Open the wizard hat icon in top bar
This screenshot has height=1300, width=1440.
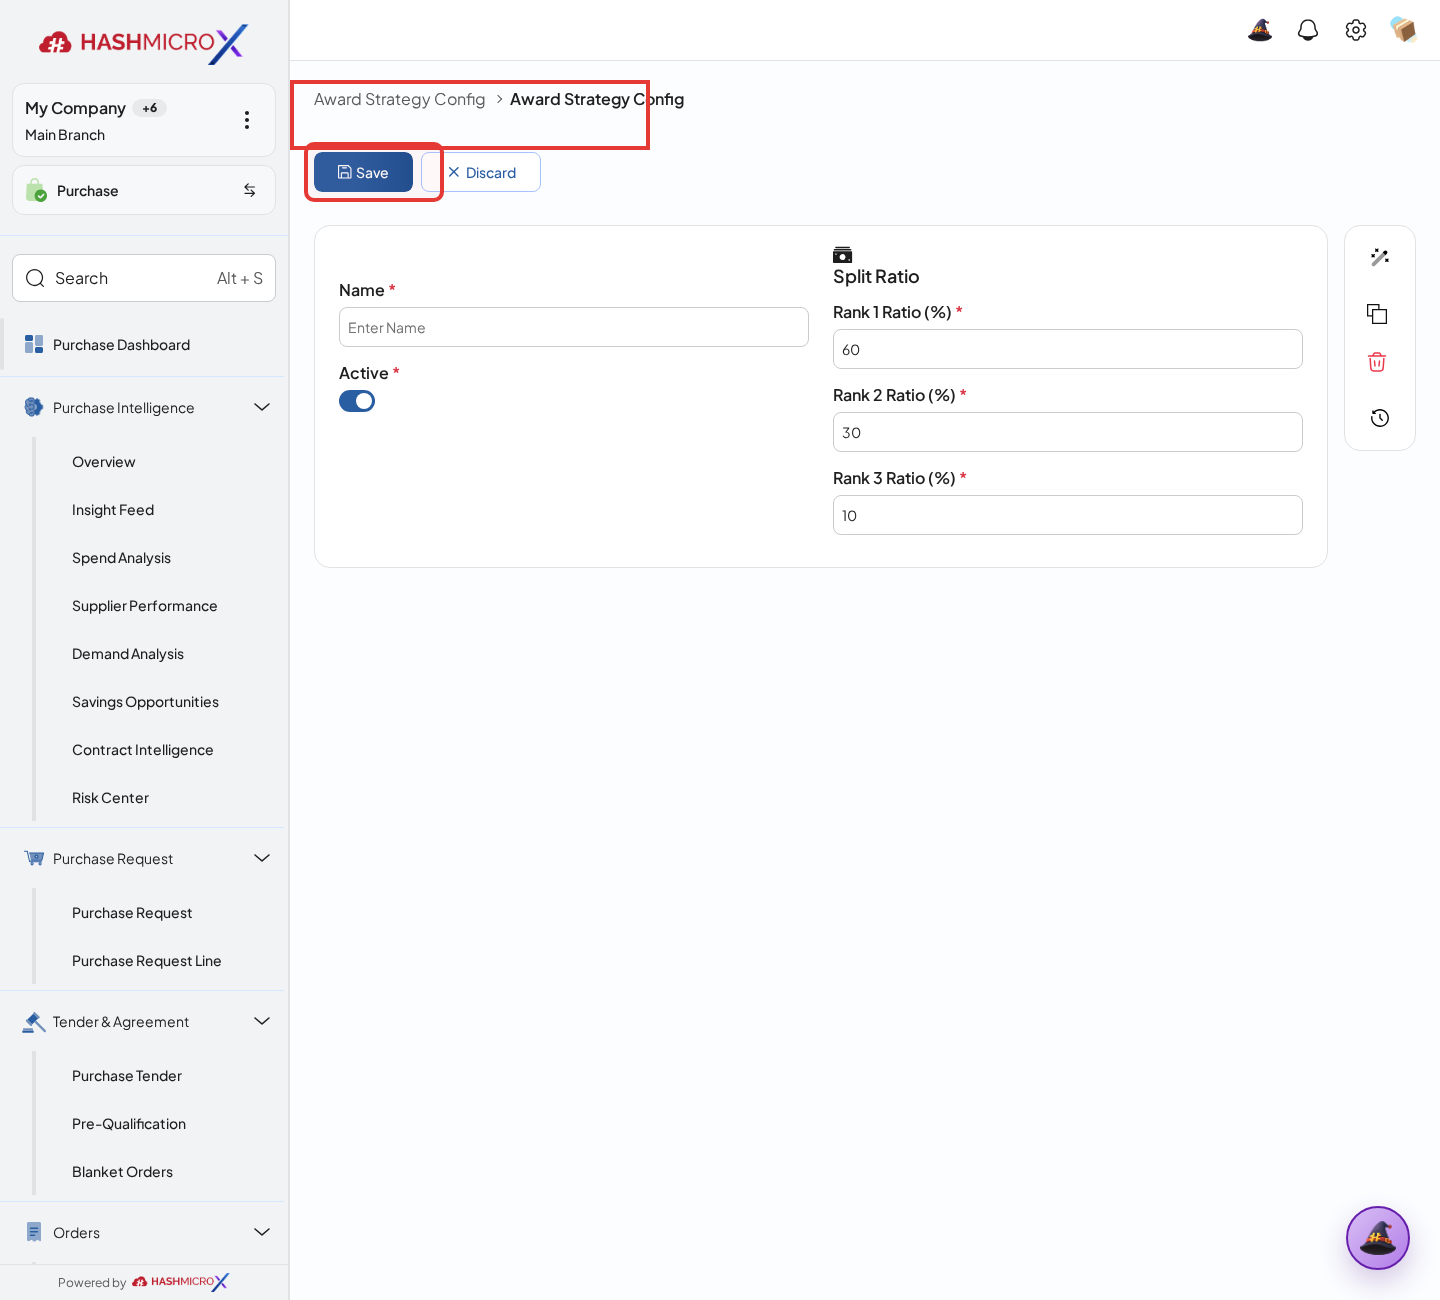tap(1260, 30)
